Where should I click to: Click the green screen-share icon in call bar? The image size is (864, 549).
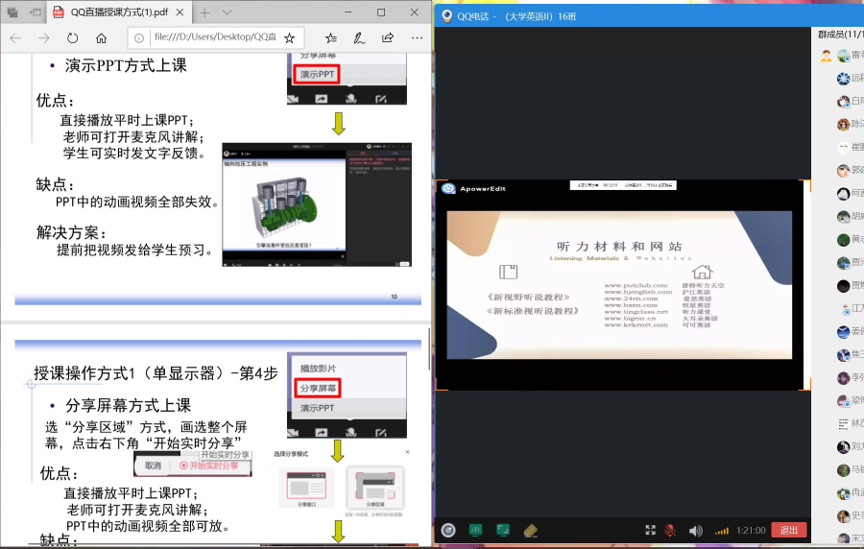[503, 530]
